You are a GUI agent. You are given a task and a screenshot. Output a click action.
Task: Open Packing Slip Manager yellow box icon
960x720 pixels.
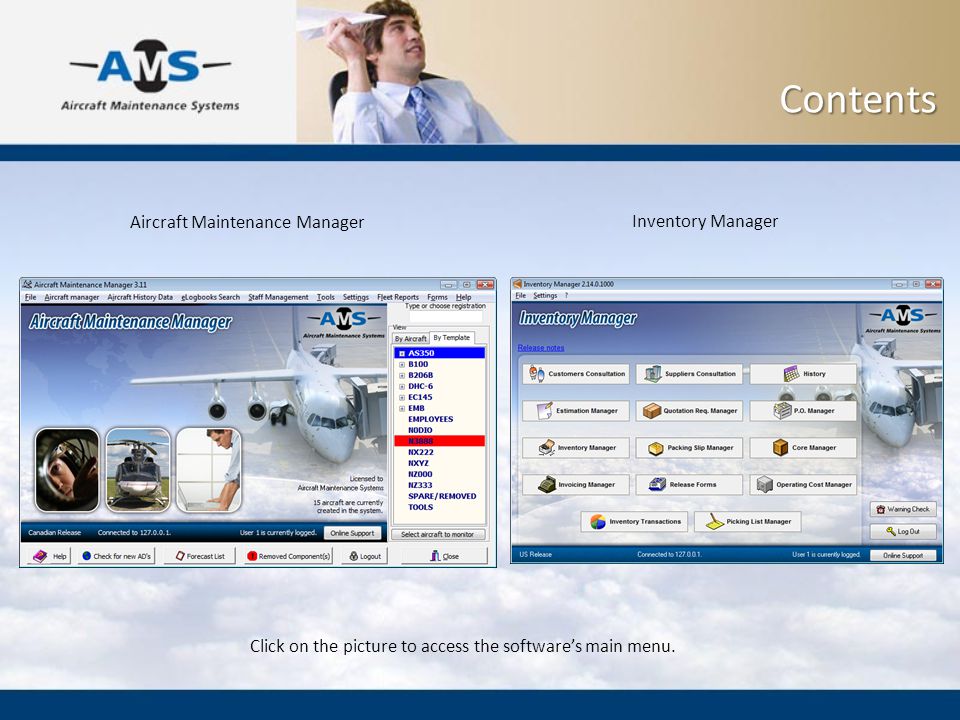(x=656, y=448)
